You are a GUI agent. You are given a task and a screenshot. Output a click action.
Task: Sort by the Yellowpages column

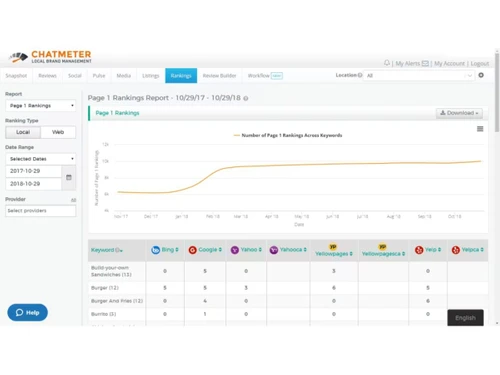334,254
